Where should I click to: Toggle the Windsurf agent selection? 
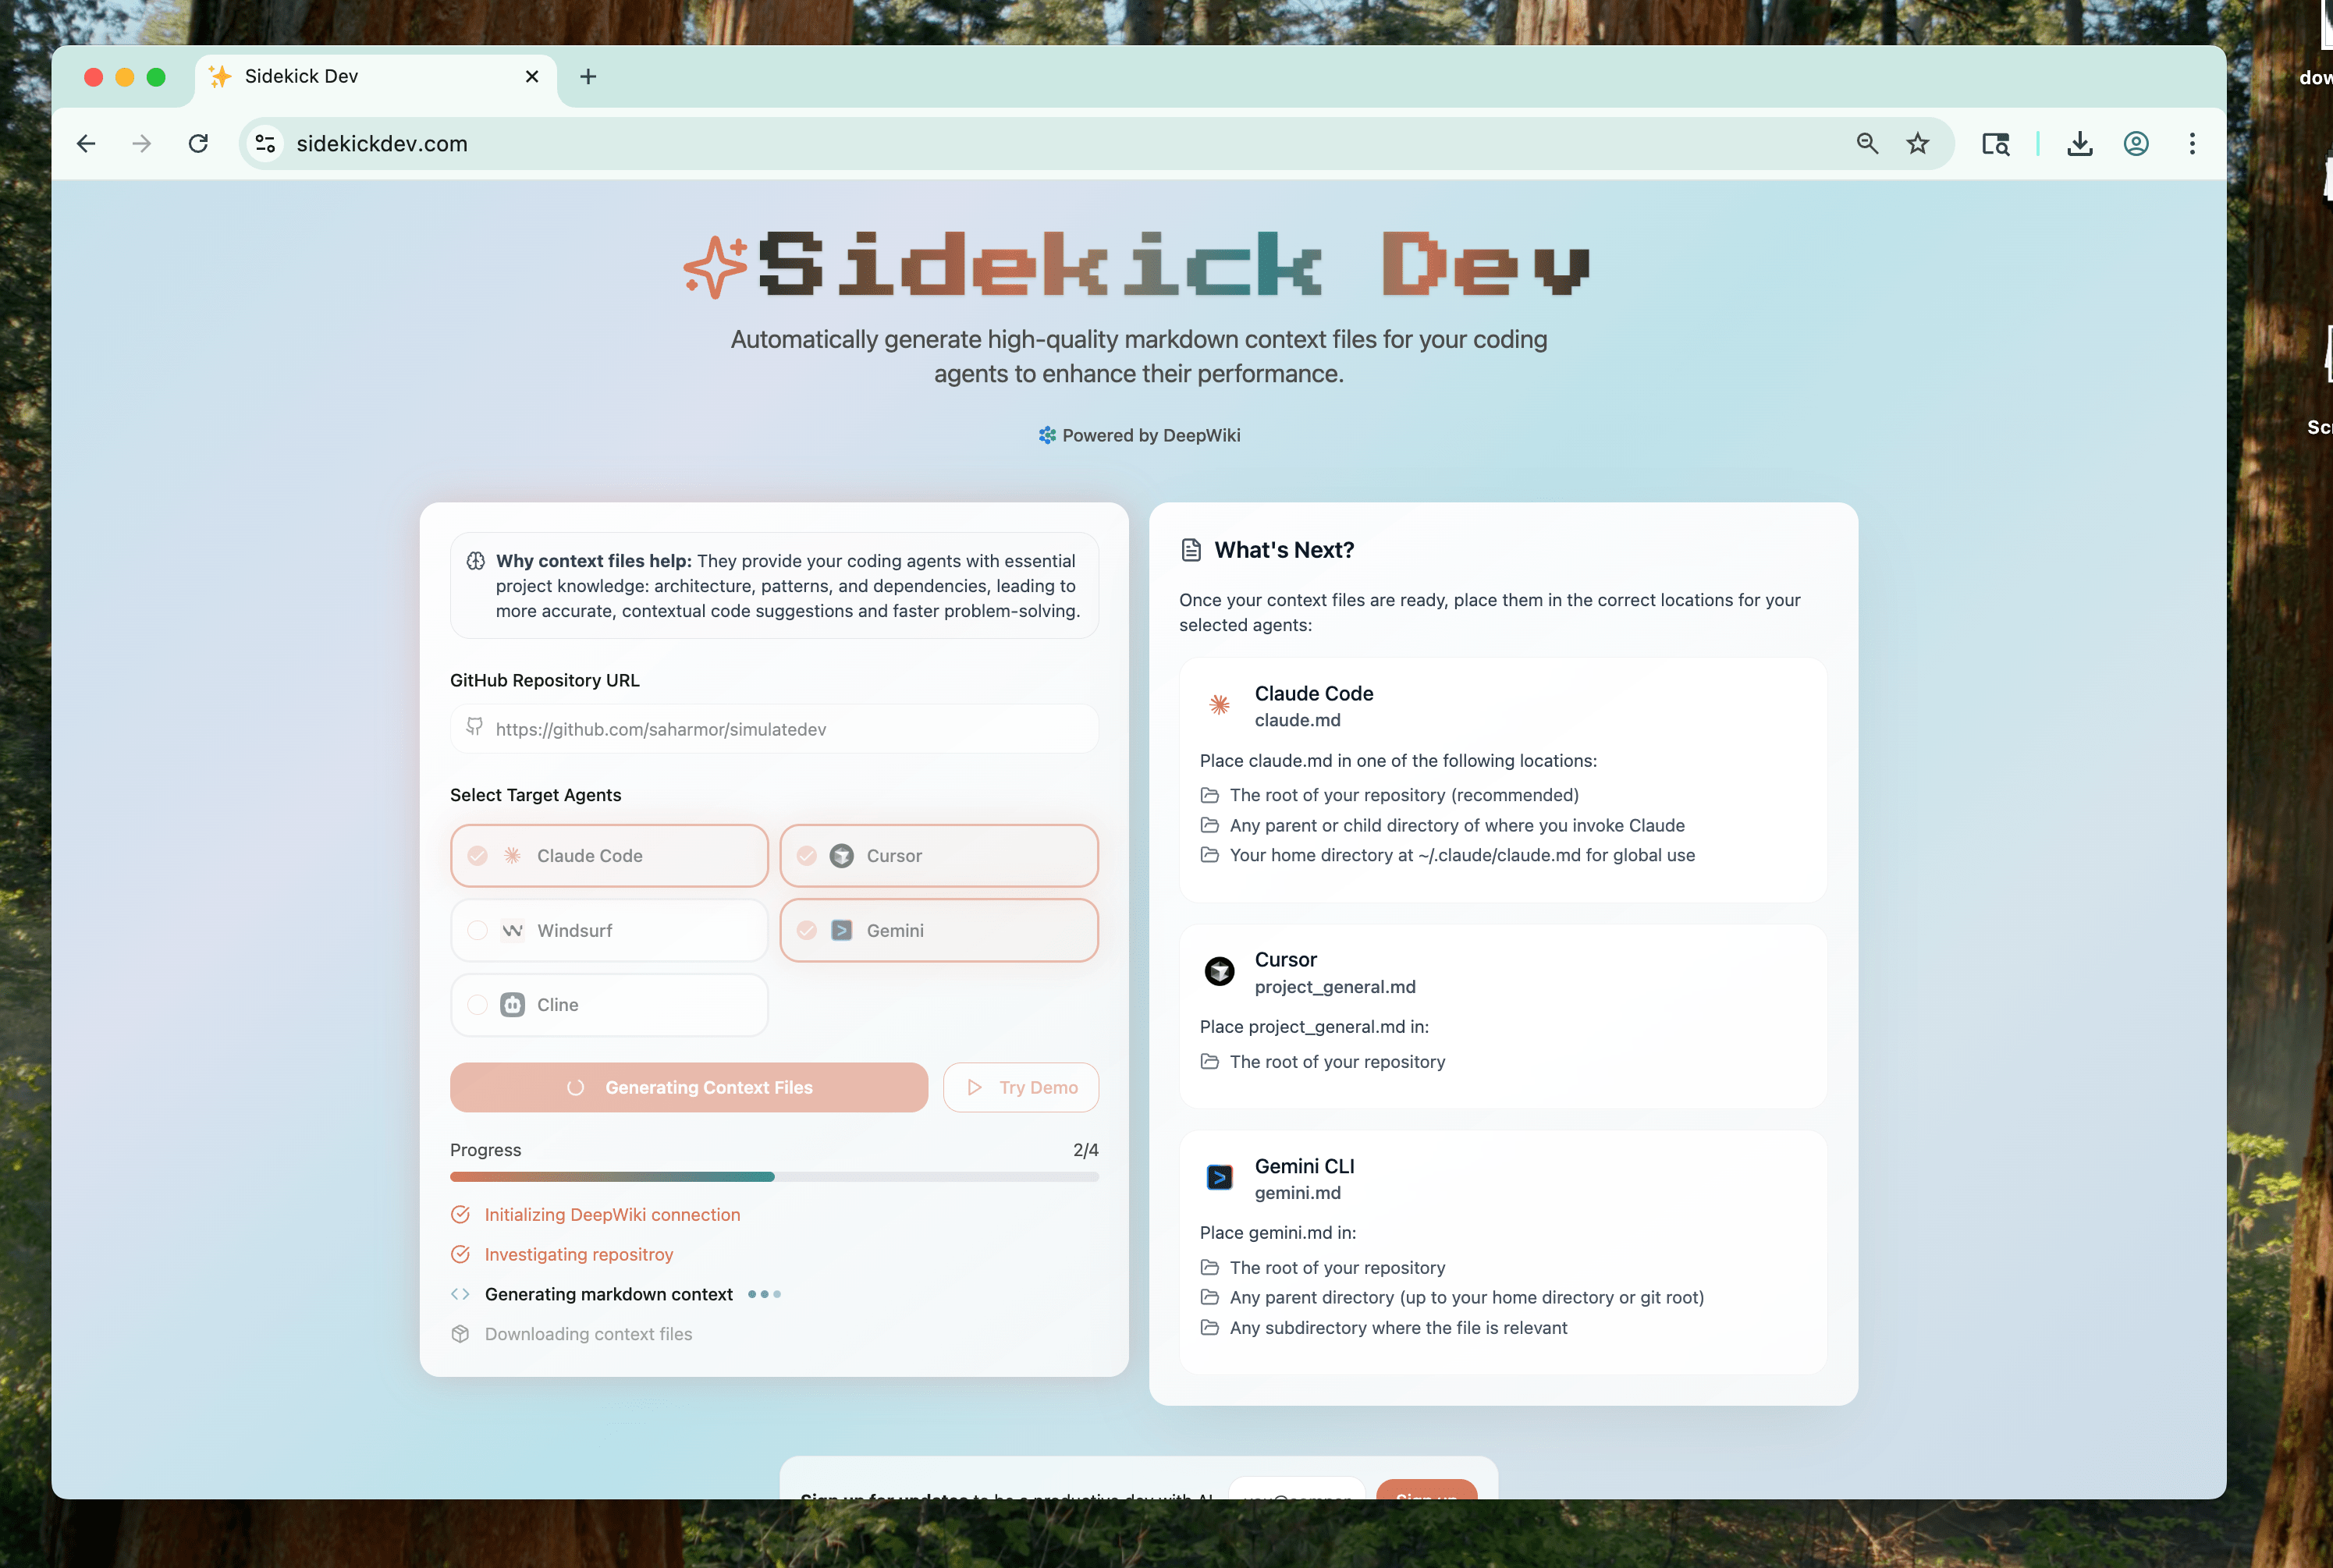coord(609,930)
